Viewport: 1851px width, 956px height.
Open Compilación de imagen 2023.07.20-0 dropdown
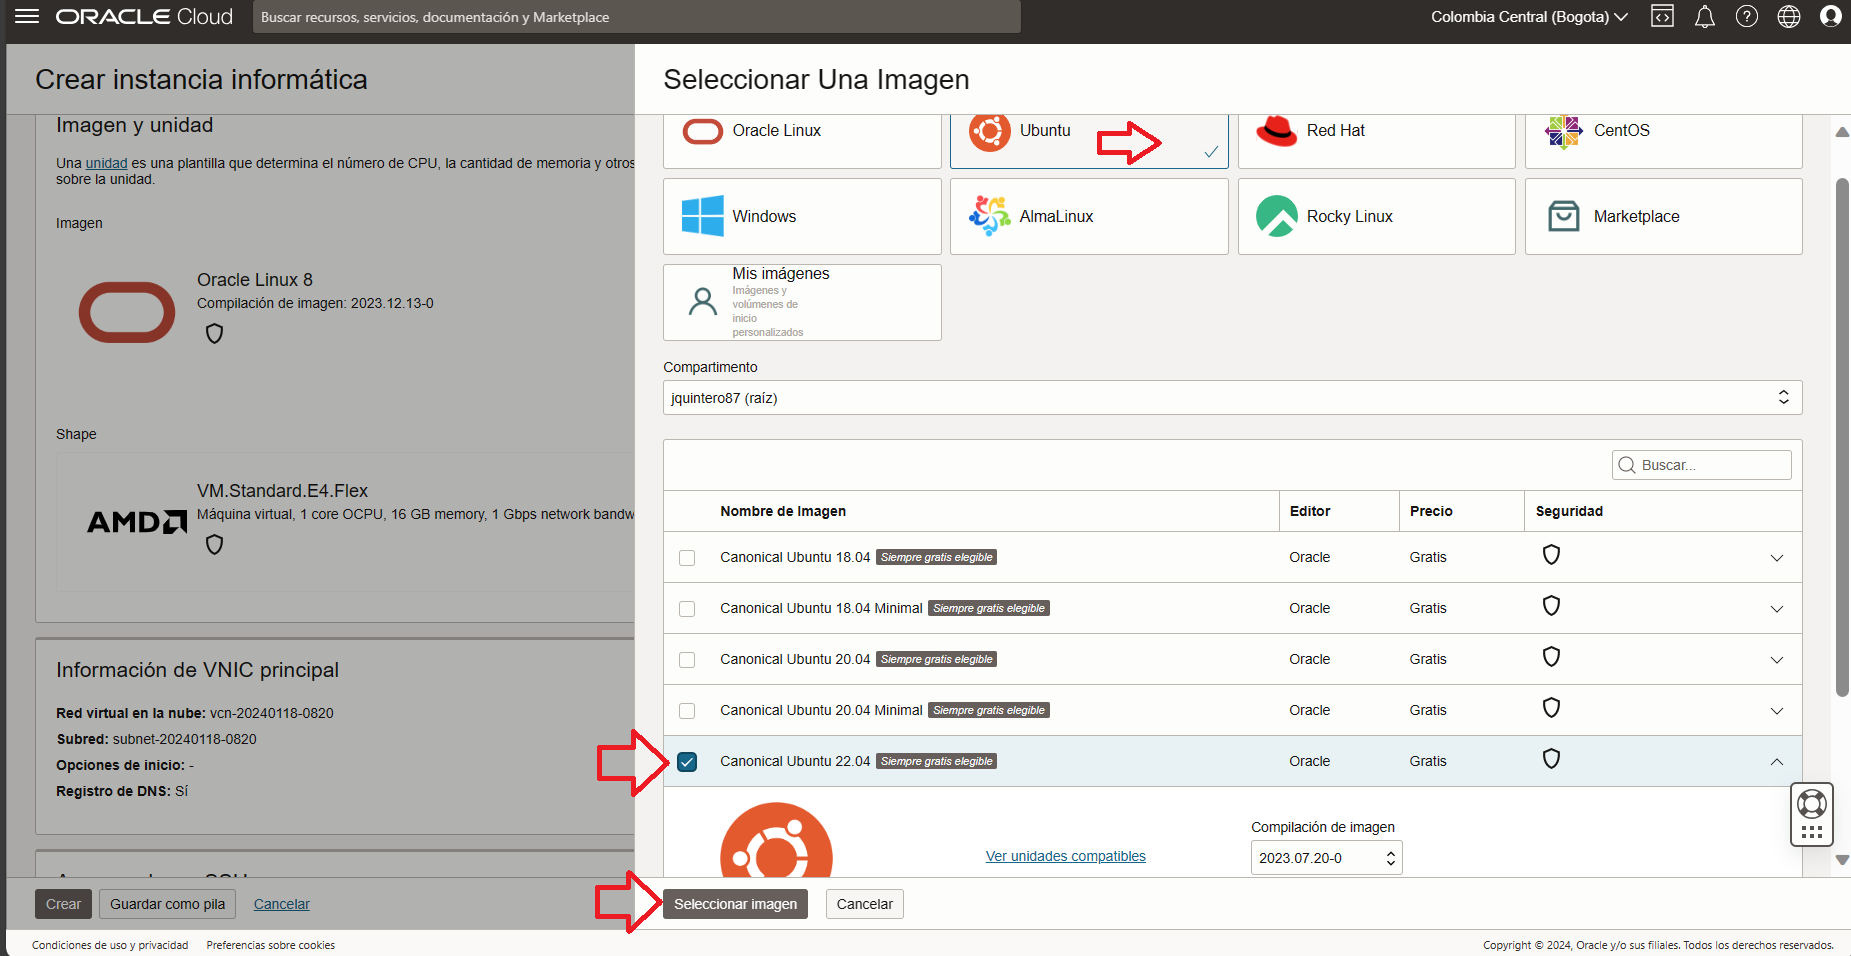[1326, 858]
